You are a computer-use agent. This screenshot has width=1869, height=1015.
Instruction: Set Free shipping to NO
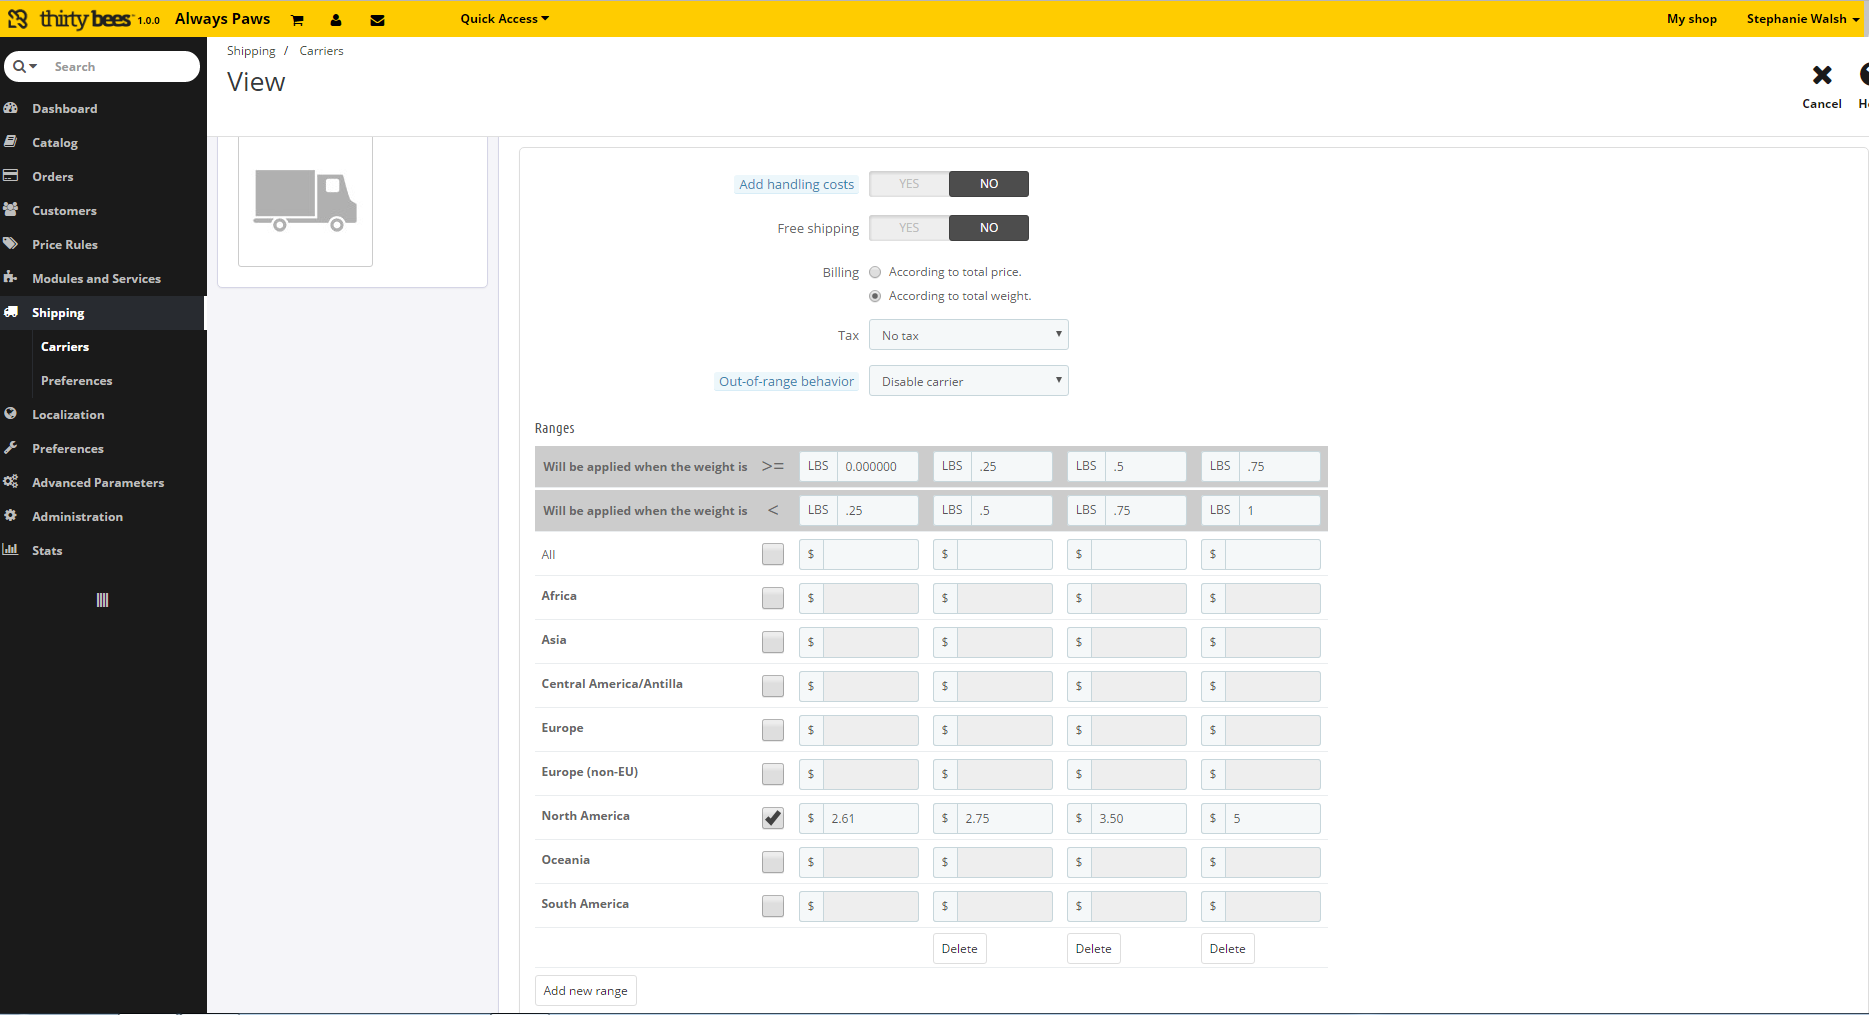[x=989, y=228]
